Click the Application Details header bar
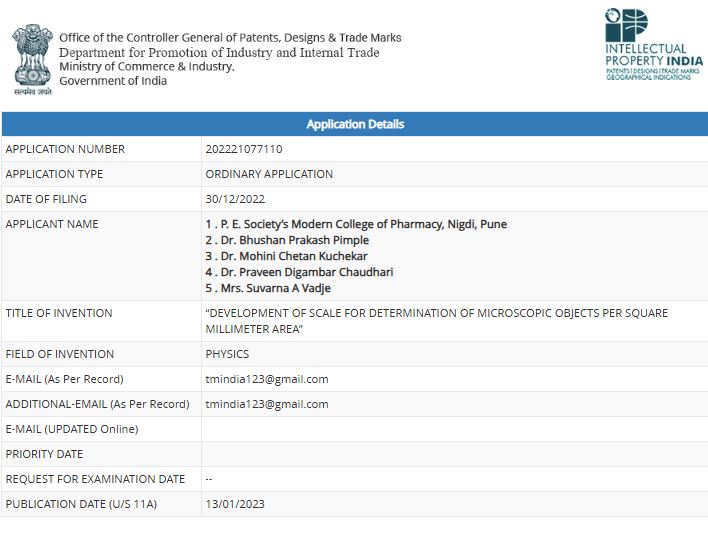This screenshot has width=708, height=537. (x=355, y=124)
